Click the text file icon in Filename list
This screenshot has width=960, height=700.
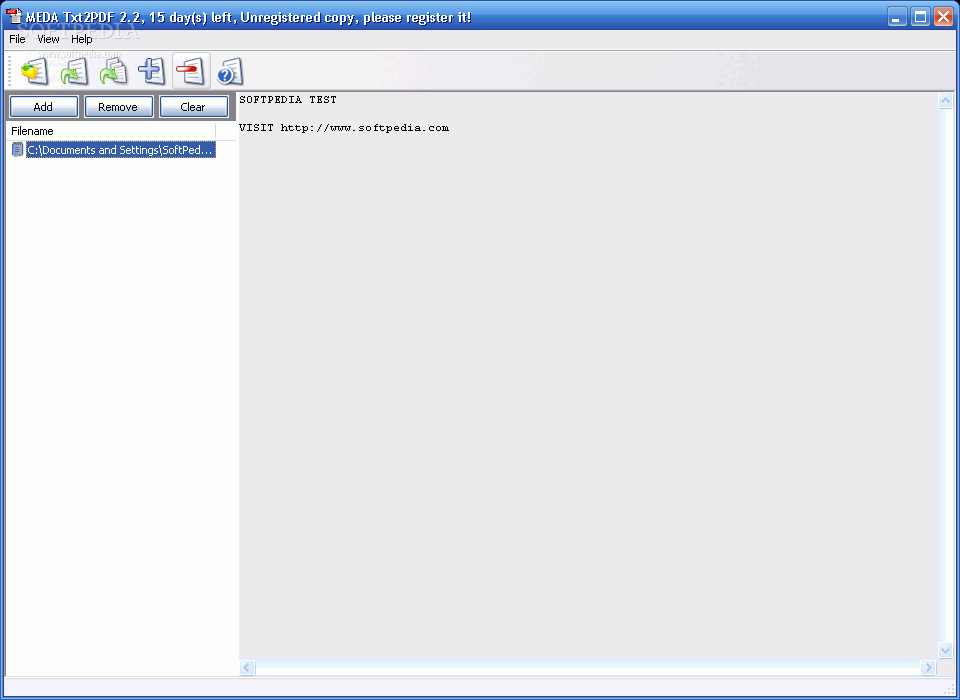coord(18,149)
